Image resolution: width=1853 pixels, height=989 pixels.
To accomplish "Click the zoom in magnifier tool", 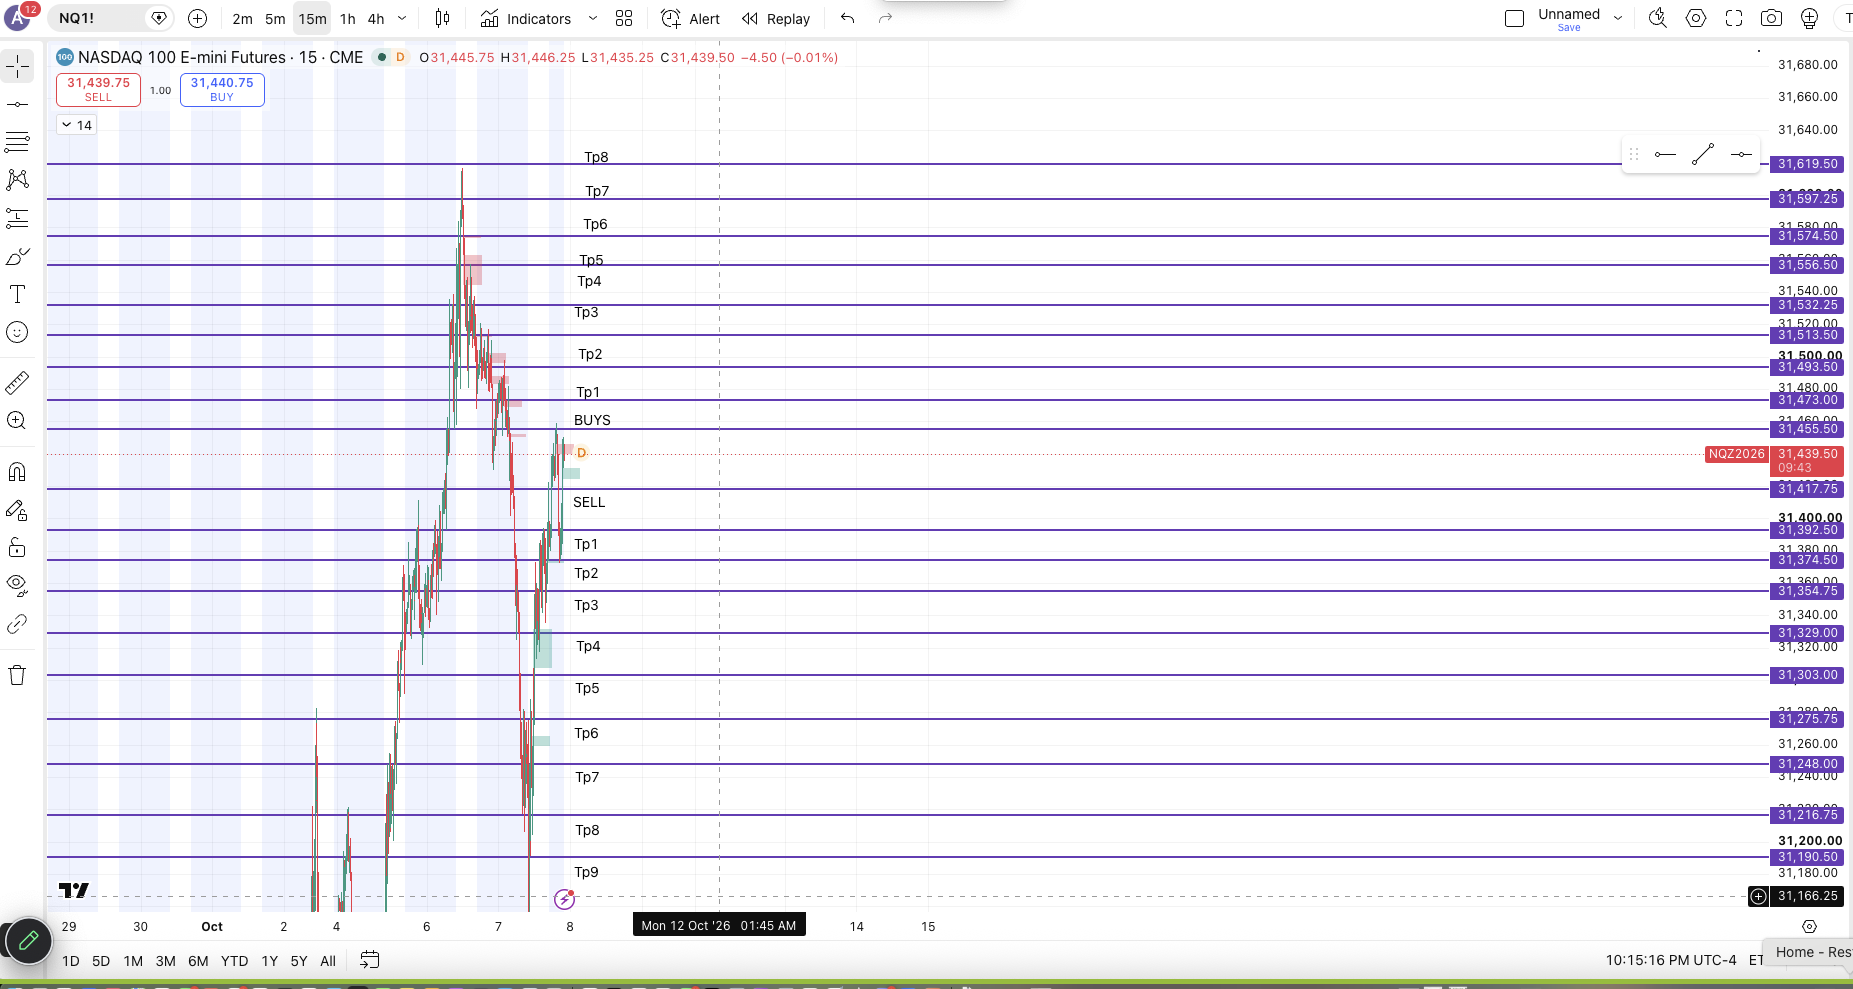I will pyautogui.click(x=17, y=420).
